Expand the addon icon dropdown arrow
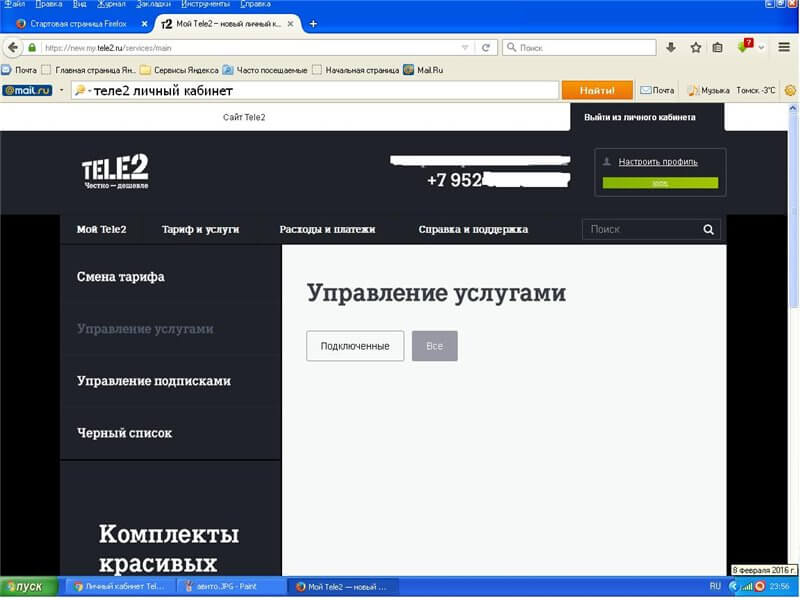This screenshot has width=800, height=600. pos(761,48)
